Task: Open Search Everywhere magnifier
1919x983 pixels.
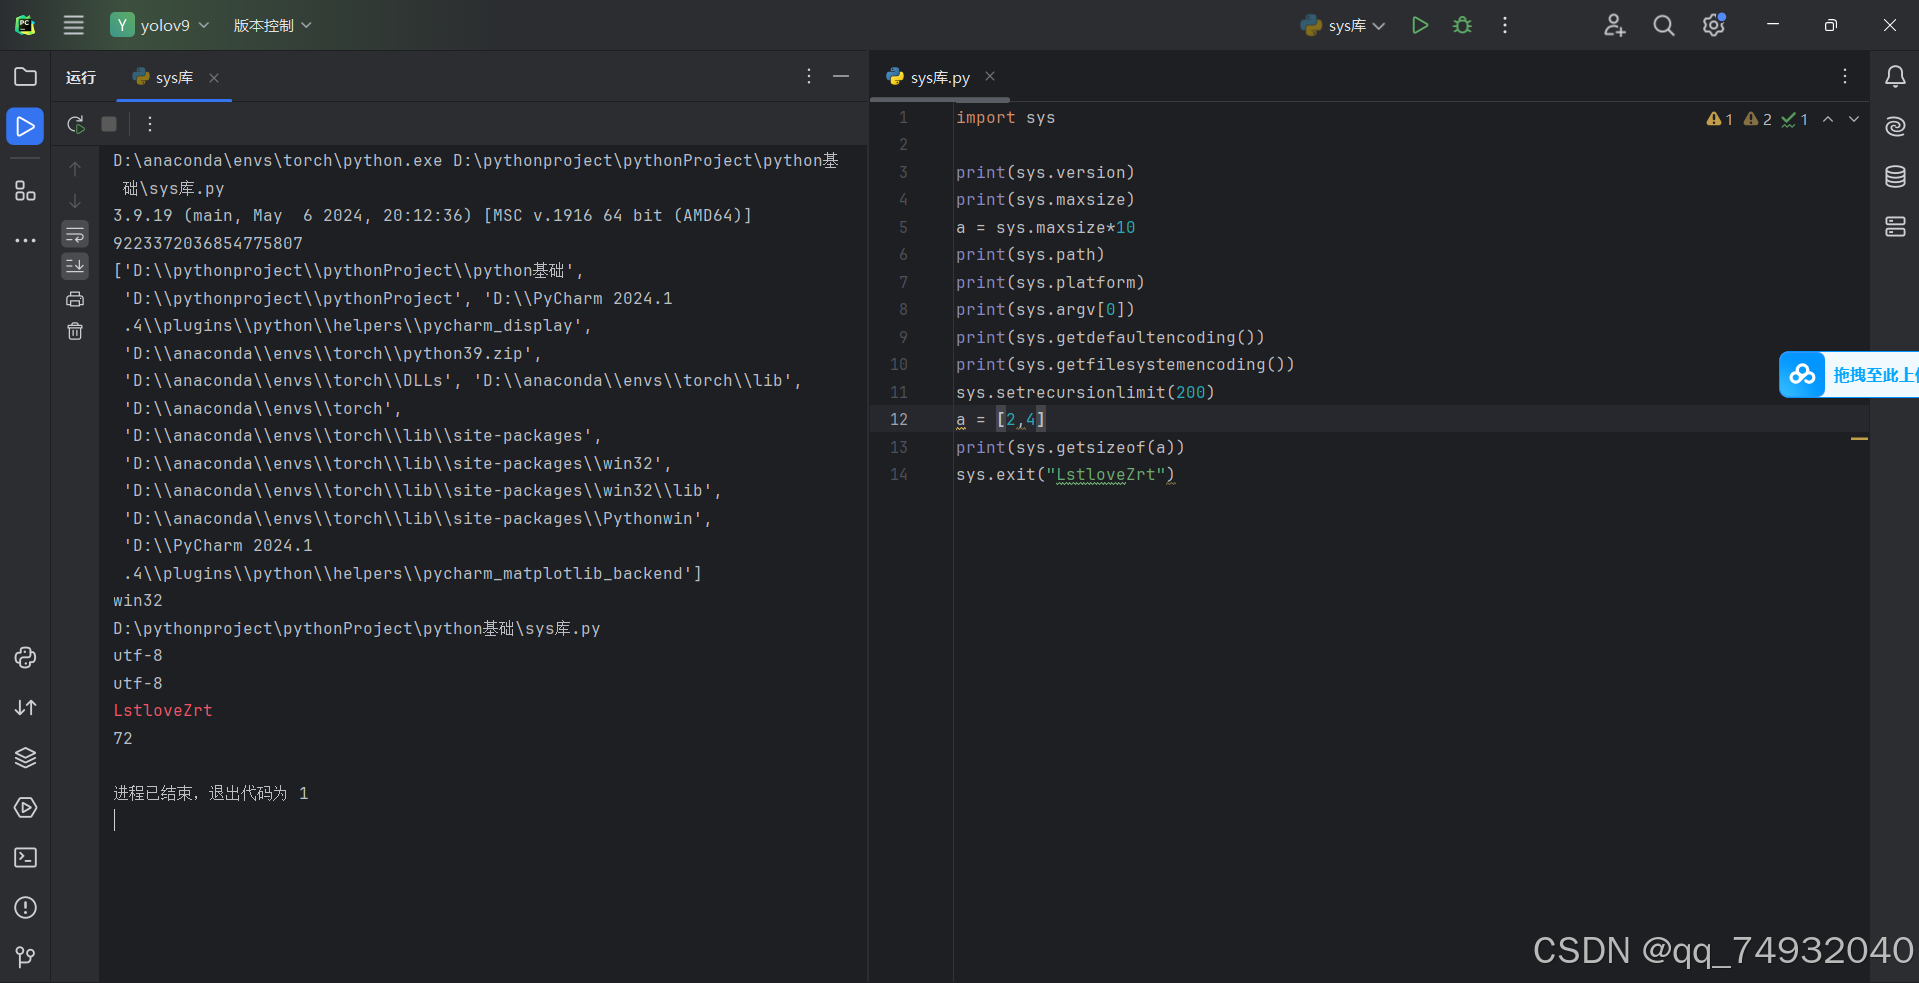Action: (1663, 25)
